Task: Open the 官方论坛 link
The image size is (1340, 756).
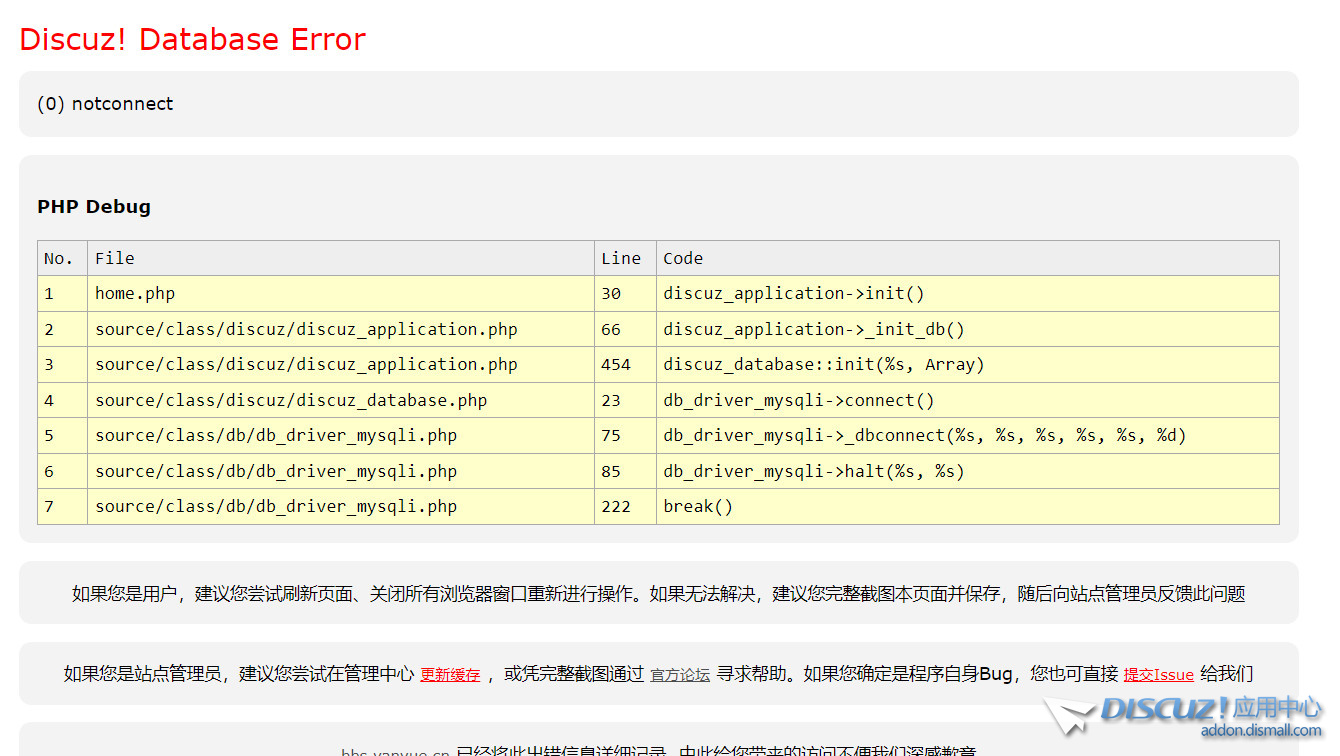Action: tap(680, 675)
